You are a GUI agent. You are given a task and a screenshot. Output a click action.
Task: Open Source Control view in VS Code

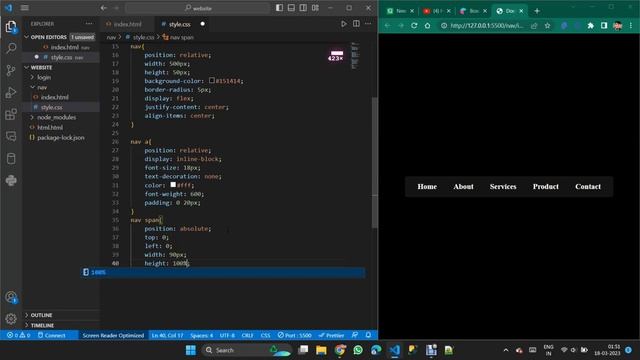[x=11, y=71]
